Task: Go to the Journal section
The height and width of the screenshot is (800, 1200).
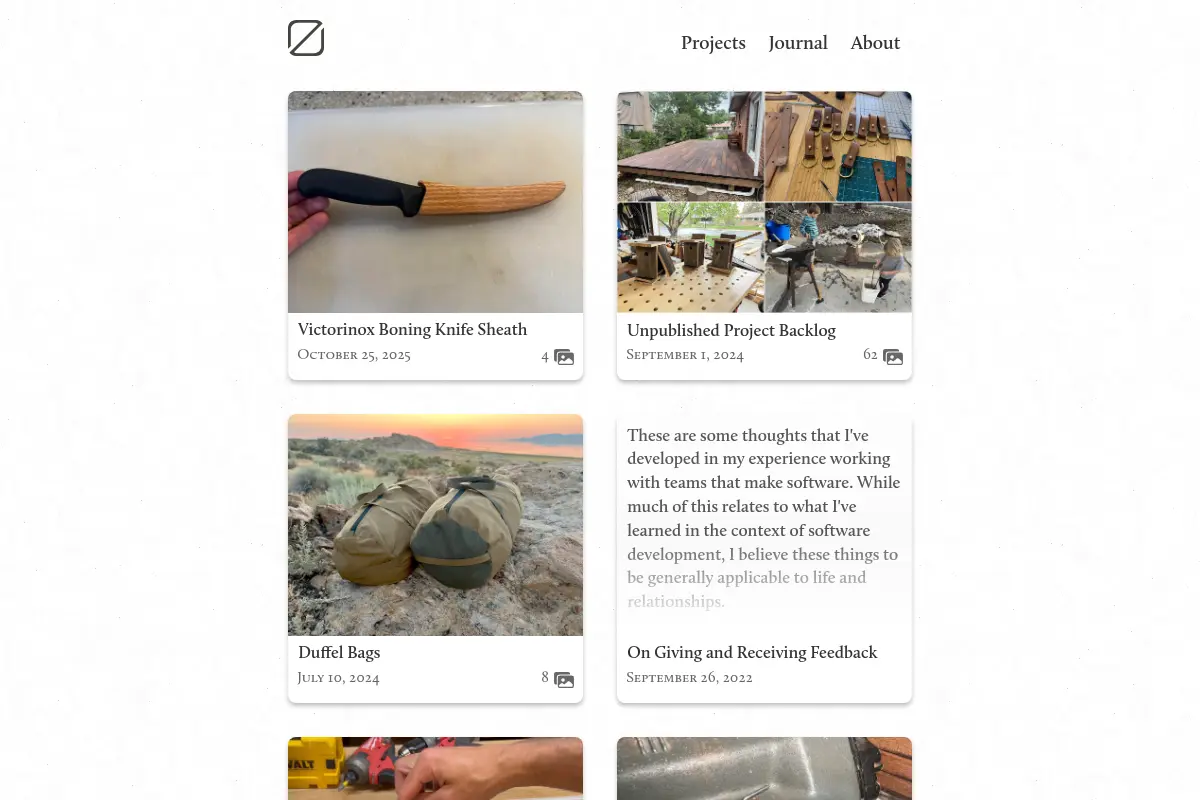Action: 798,43
